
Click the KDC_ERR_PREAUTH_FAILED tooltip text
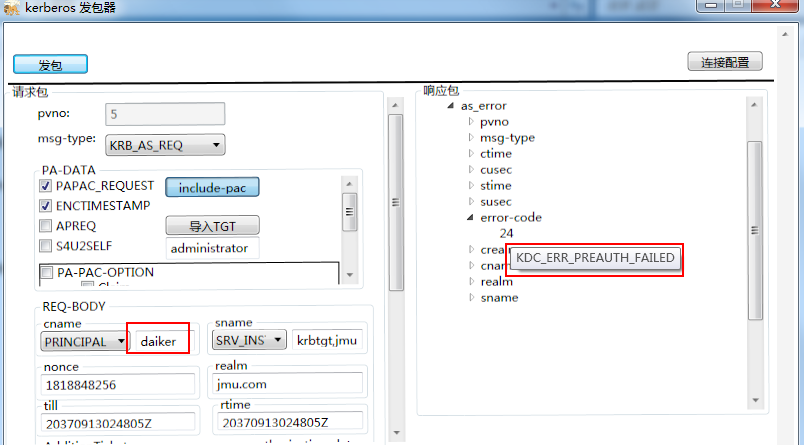(x=595, y=257)
